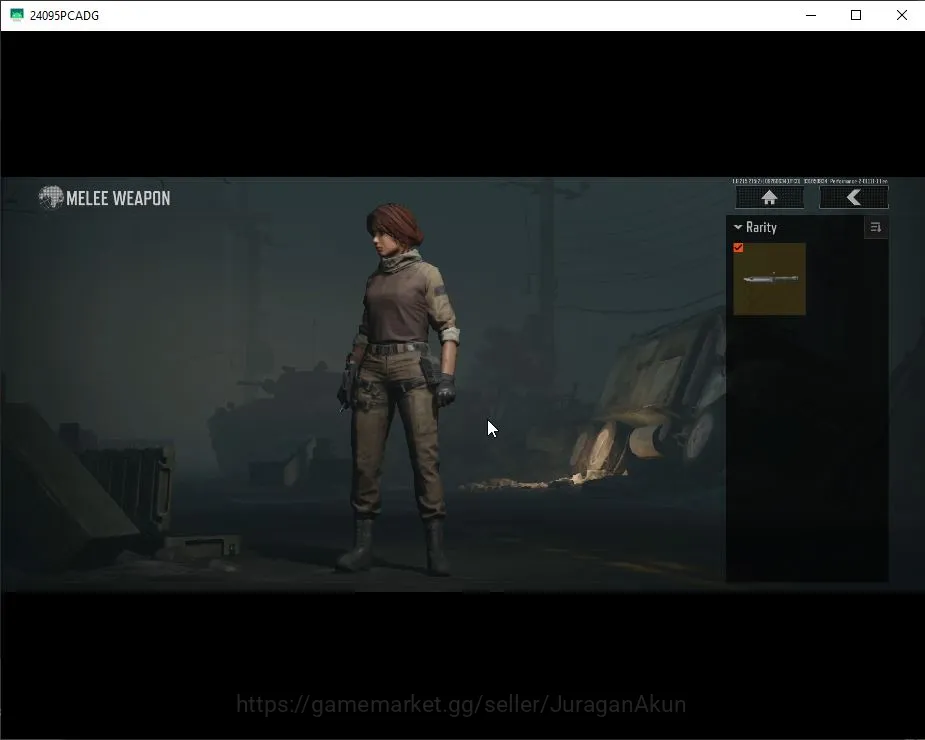Click the female character model preview
This screenshot has height=740, width=925.
click(397, 389)
